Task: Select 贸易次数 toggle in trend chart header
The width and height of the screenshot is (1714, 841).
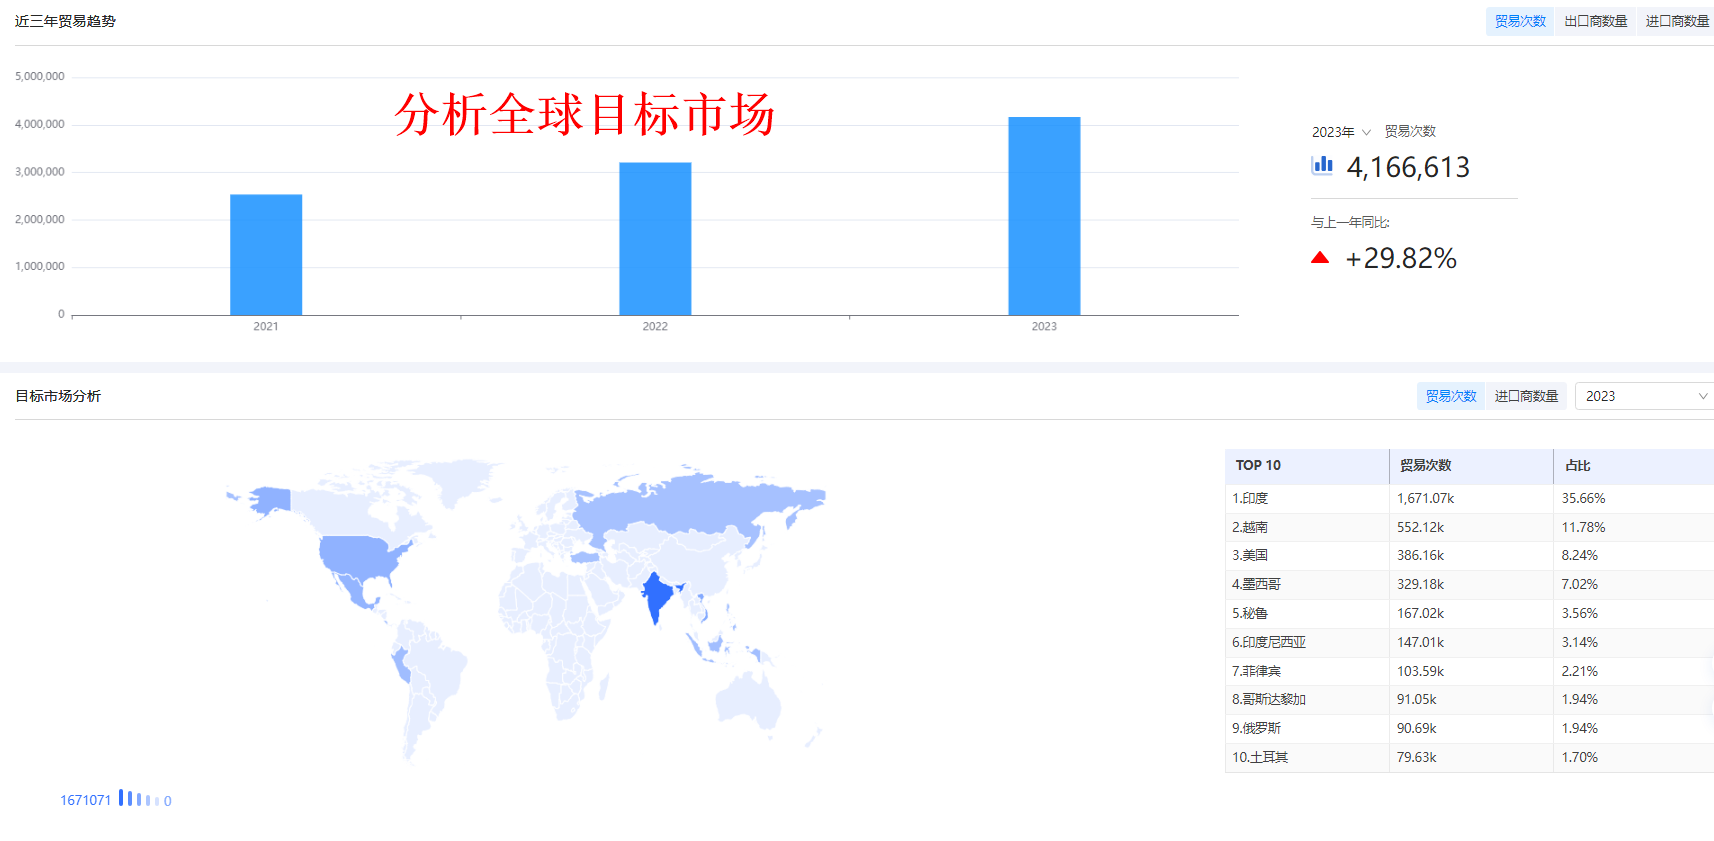Action: tap(1520, 21)
